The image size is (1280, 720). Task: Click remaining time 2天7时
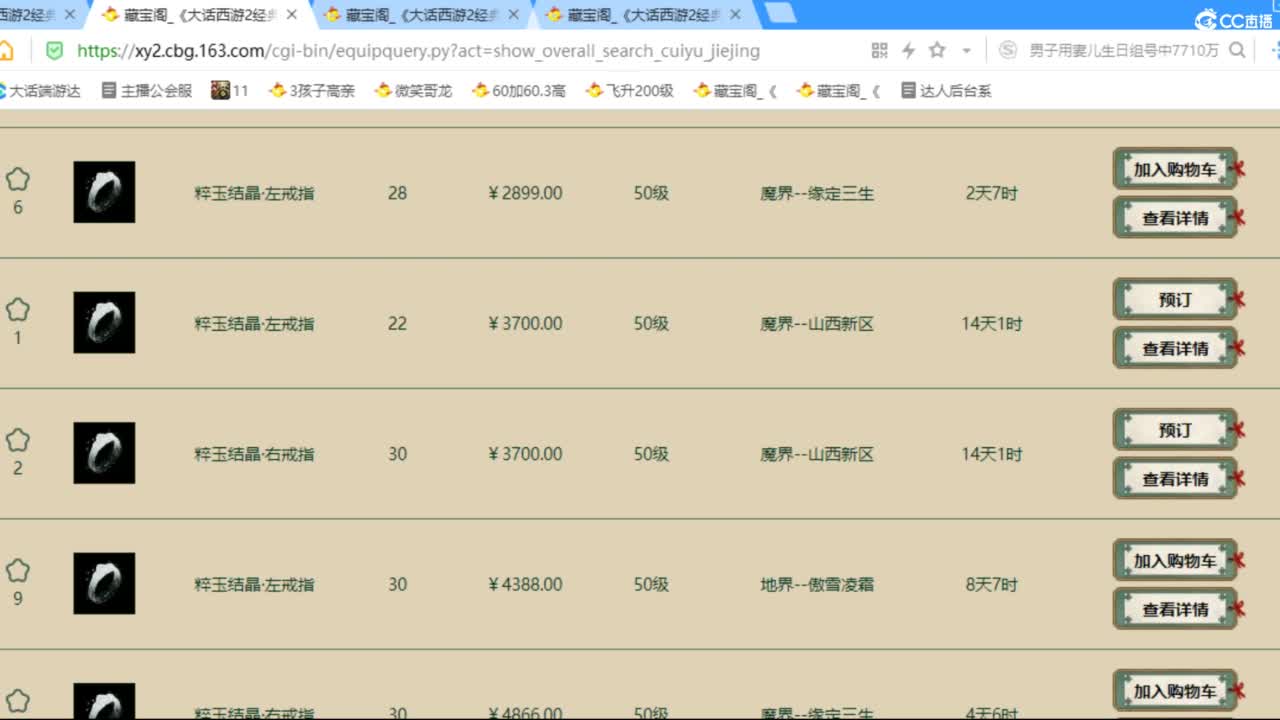coord(991,193)
